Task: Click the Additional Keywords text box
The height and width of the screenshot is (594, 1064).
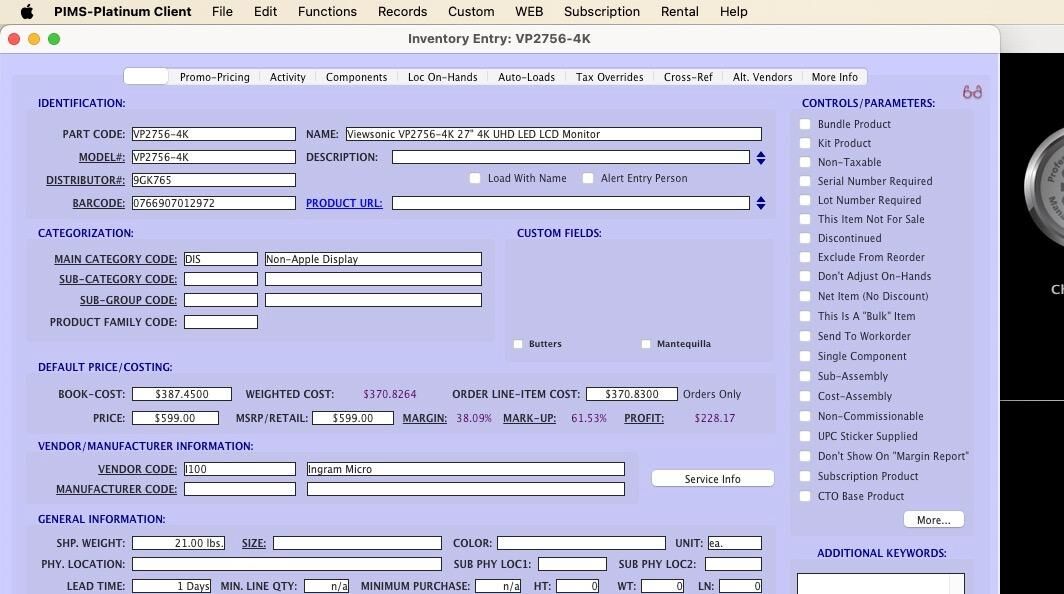Action: click(880, 584)
